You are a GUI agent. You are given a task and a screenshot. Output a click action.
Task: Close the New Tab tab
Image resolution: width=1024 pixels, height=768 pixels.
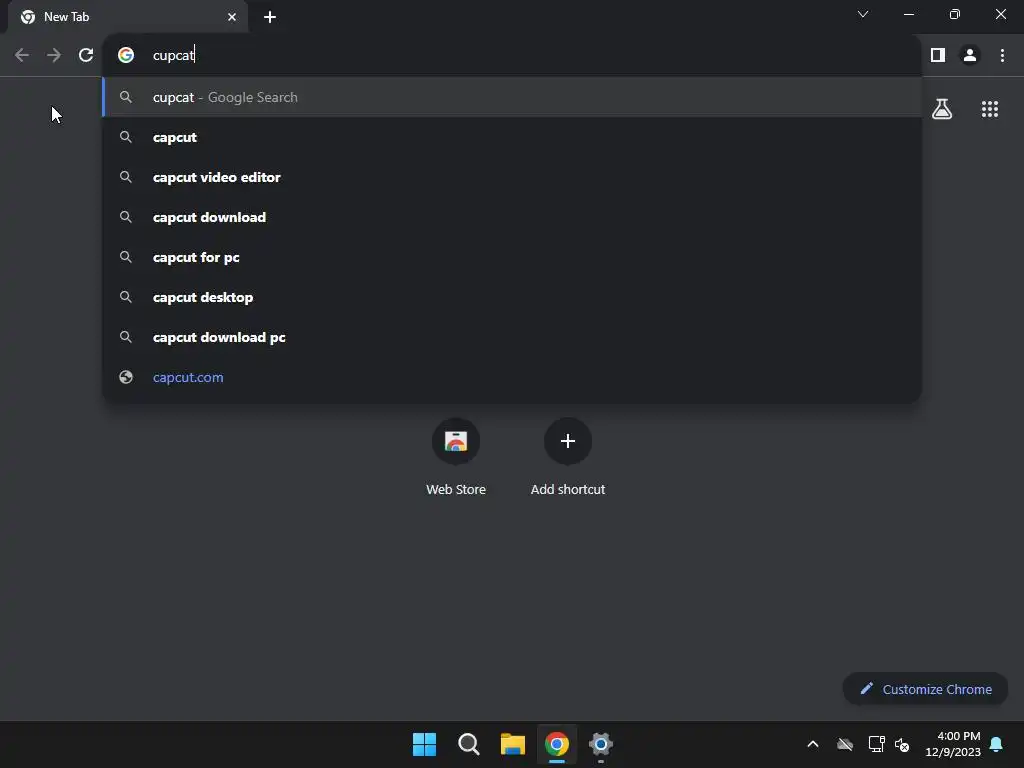tap(232, 17)
